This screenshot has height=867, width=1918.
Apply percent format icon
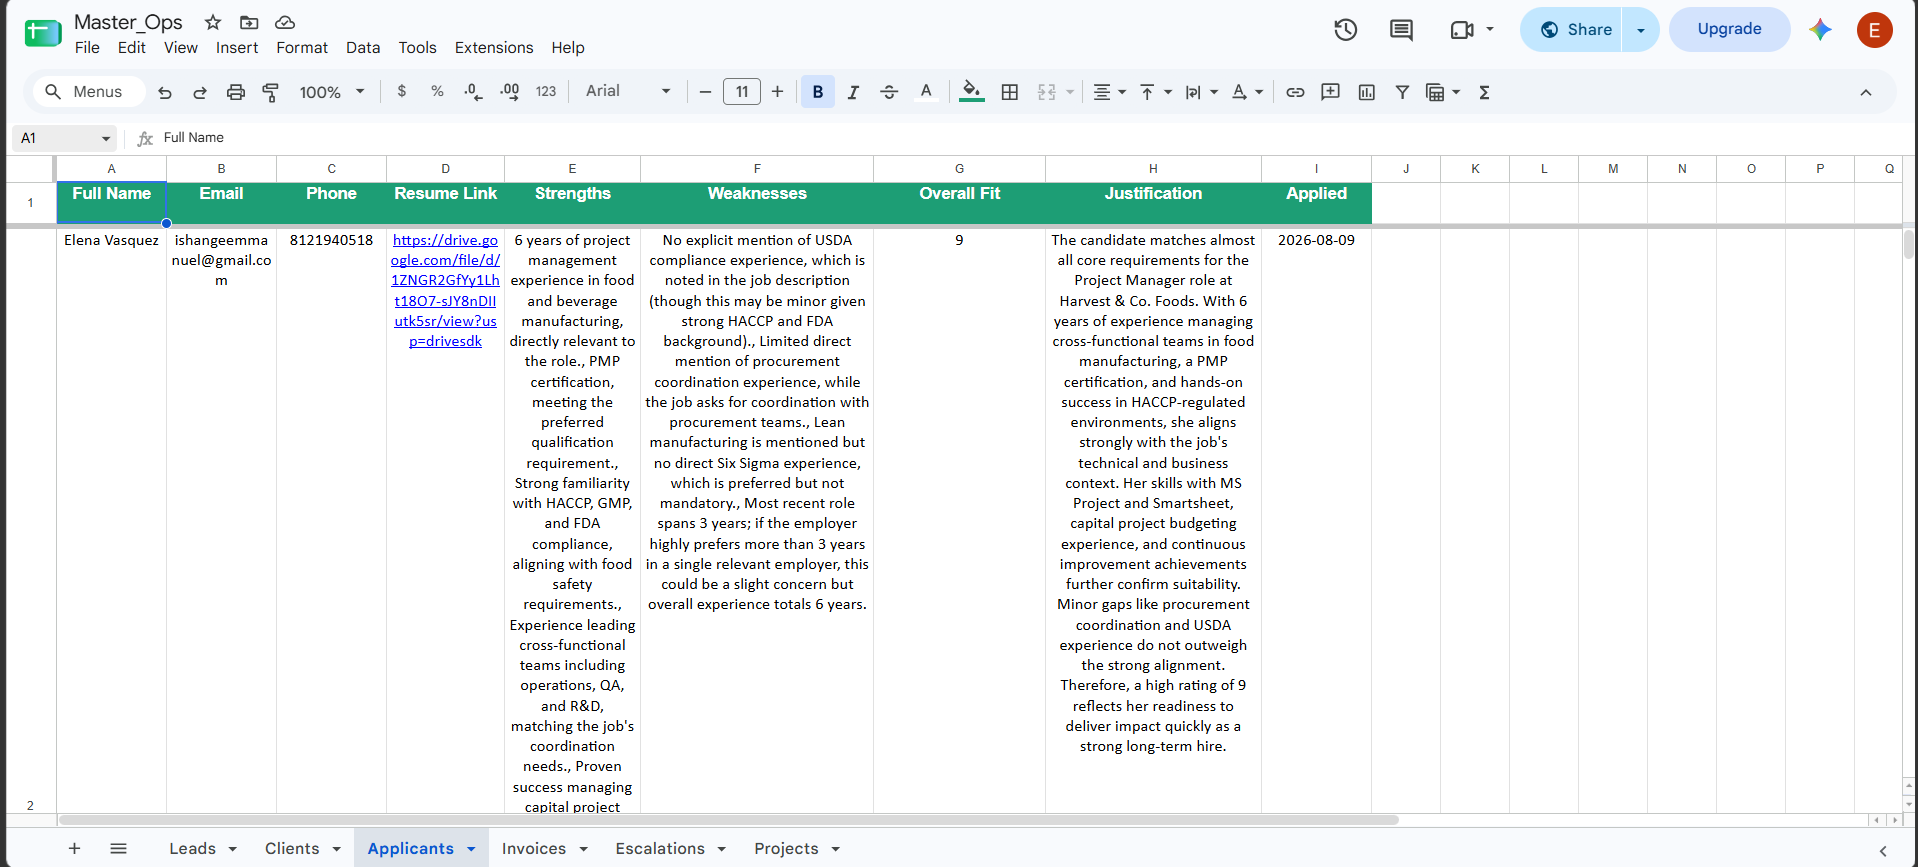437,91
